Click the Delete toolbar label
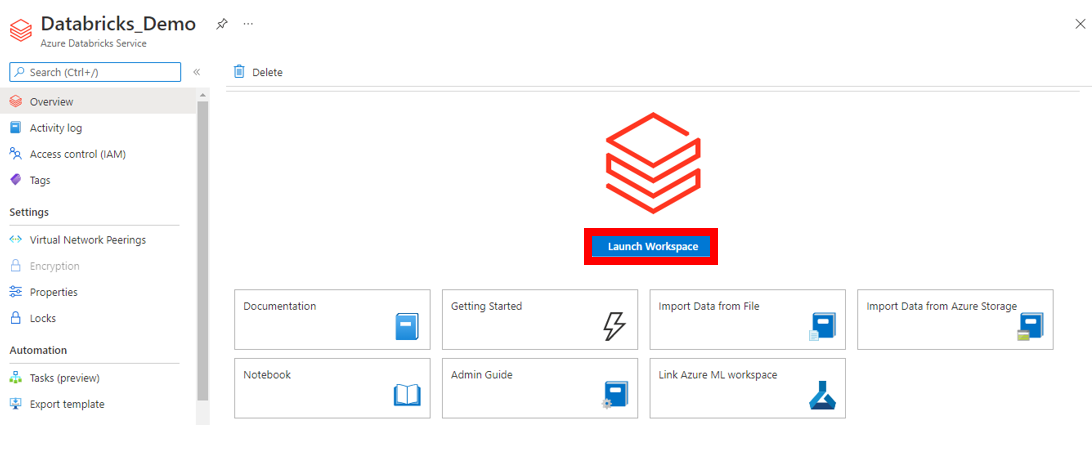The height and width of the screenshot is (461, 1092). [x=267, y=72]
